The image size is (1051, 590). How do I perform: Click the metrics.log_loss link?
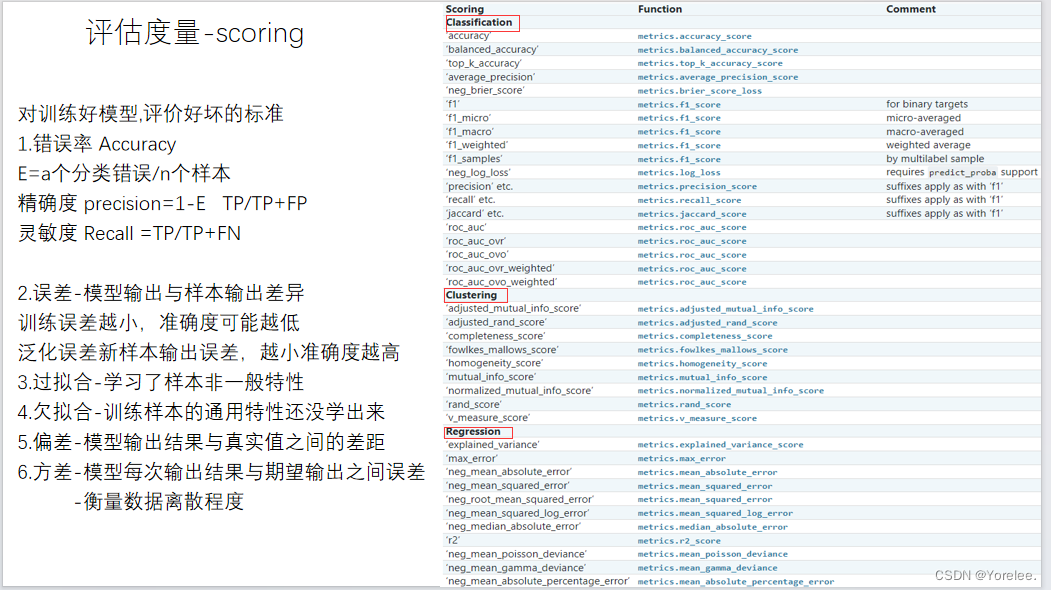pyautogui.click(x=679, y=173)
